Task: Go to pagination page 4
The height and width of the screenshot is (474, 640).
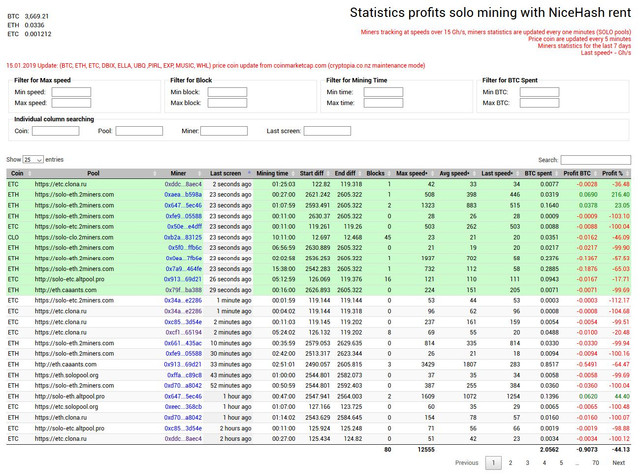Action: [544, 463]
